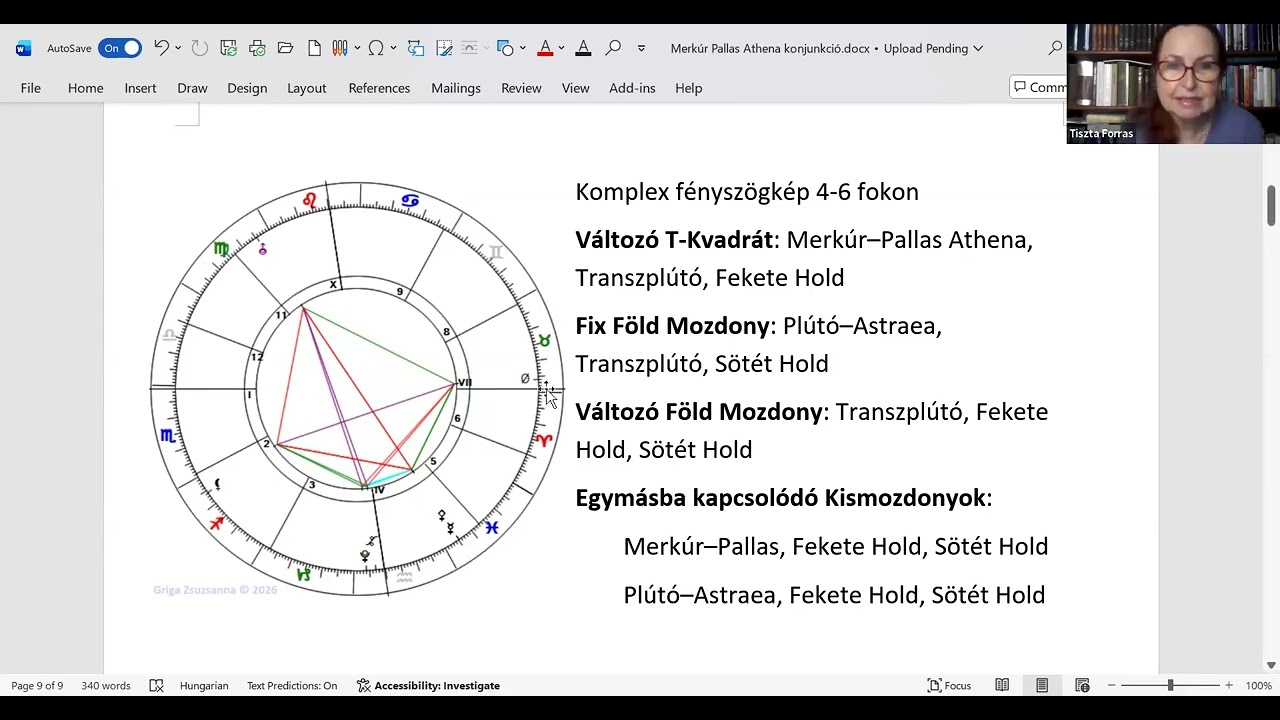Switch to the Review tab
Viewport: 1280px width, 720px height.
pos(521,88)
